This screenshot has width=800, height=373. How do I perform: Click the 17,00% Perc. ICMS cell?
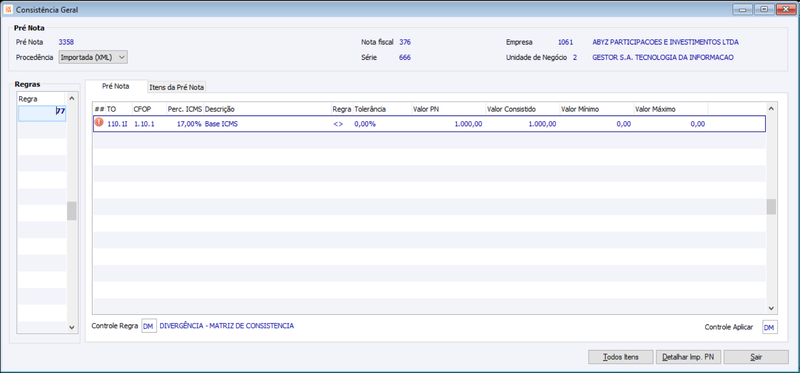(x=185, y=124)
